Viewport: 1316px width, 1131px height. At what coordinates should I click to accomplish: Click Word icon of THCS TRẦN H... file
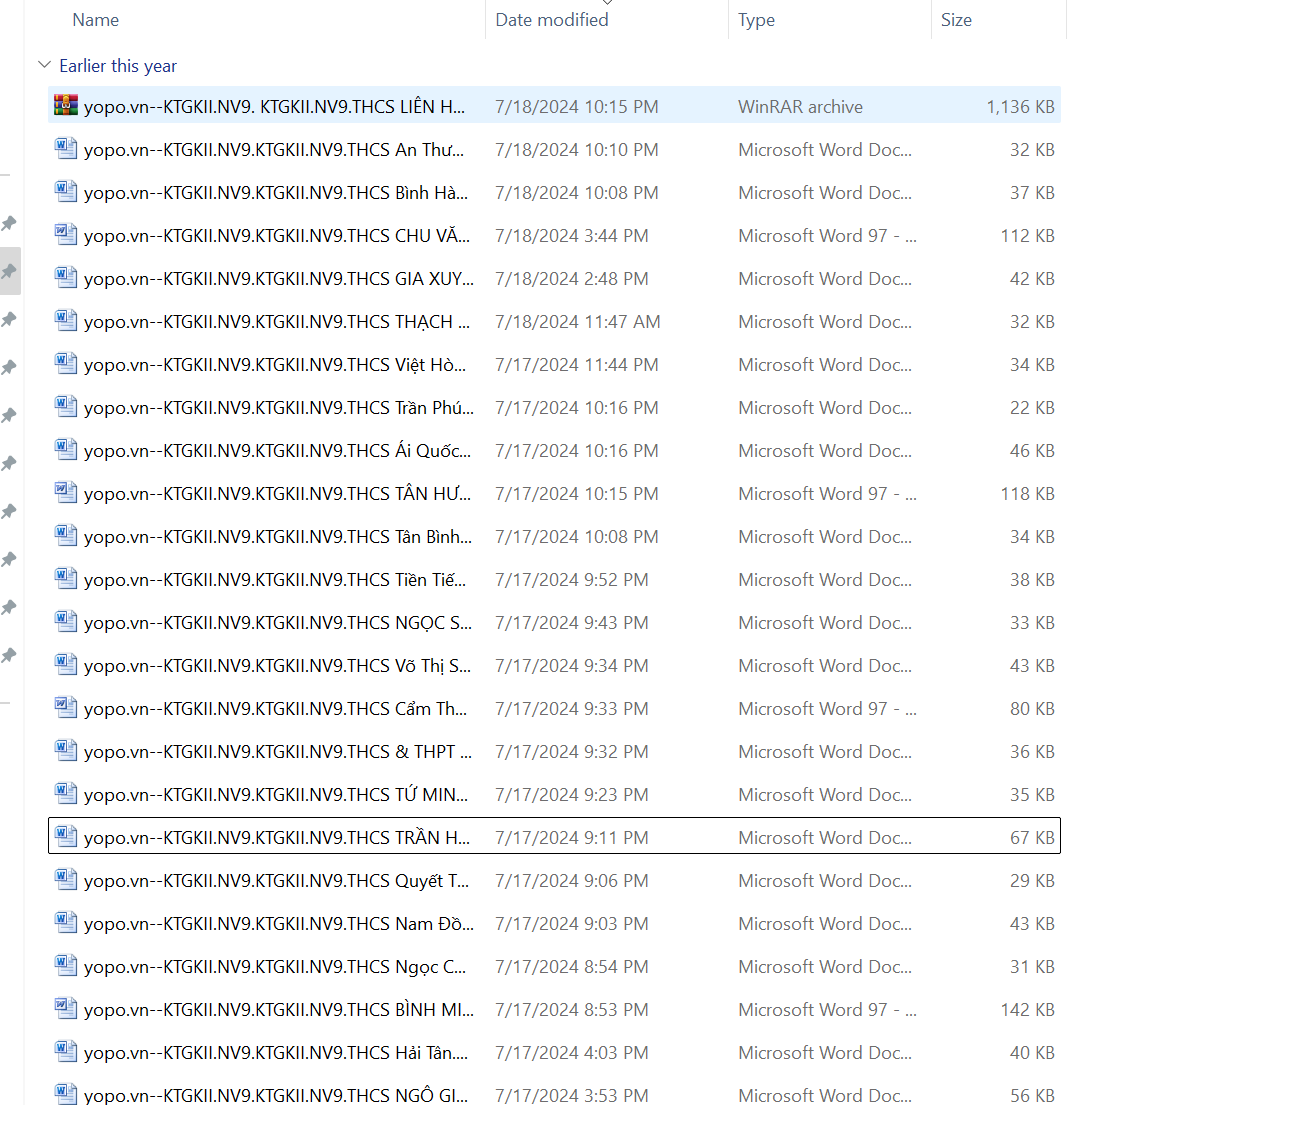(x=66, y=836)
